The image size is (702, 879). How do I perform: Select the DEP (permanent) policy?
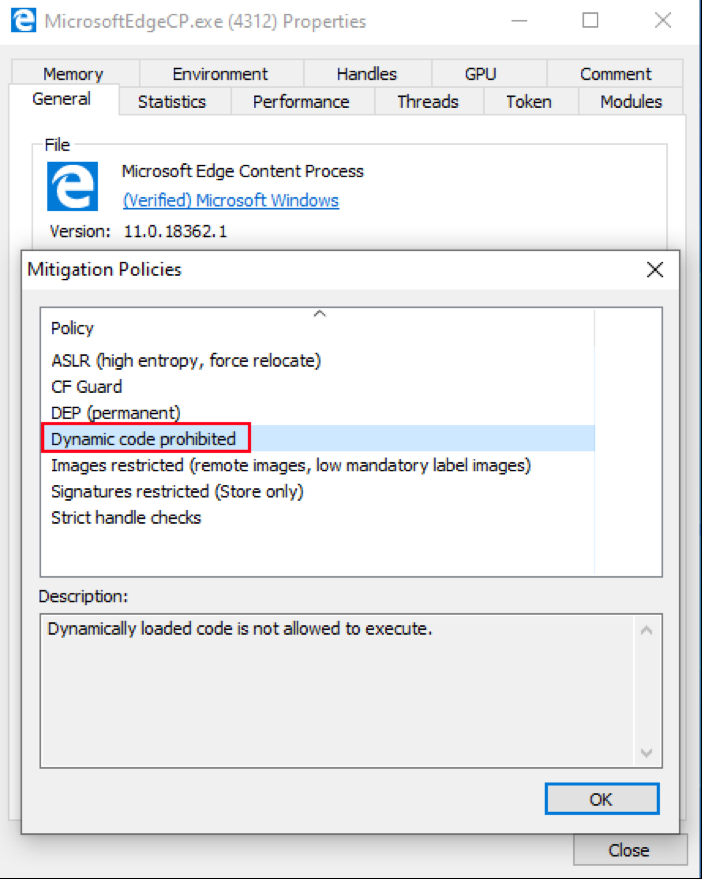[115, 412]
